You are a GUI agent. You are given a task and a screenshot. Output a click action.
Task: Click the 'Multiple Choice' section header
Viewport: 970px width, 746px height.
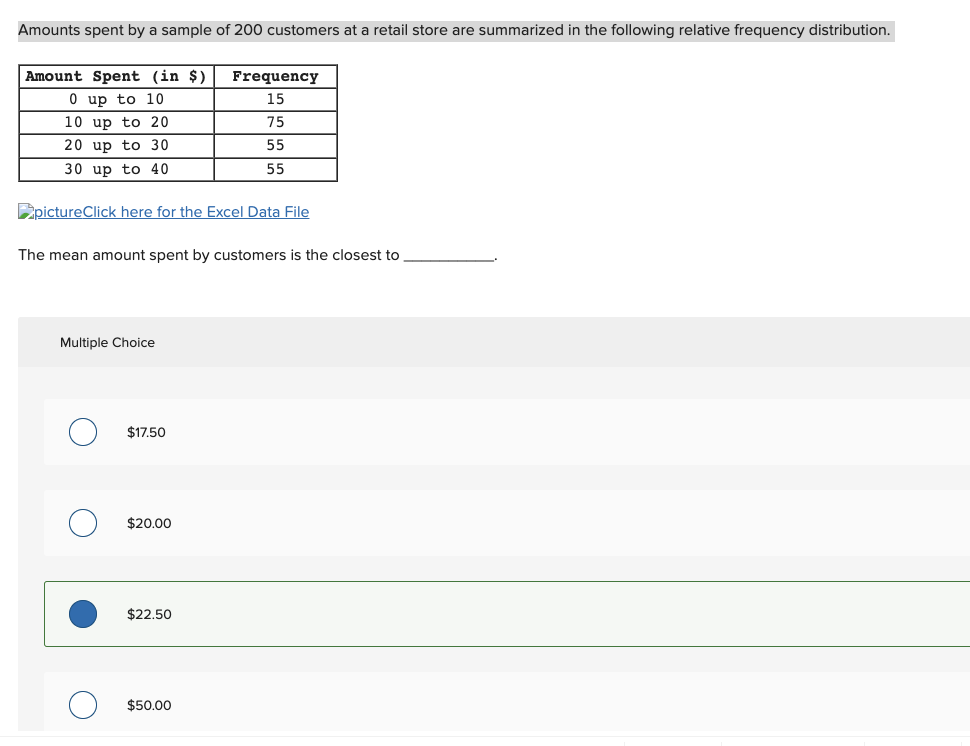coord(107,342)
